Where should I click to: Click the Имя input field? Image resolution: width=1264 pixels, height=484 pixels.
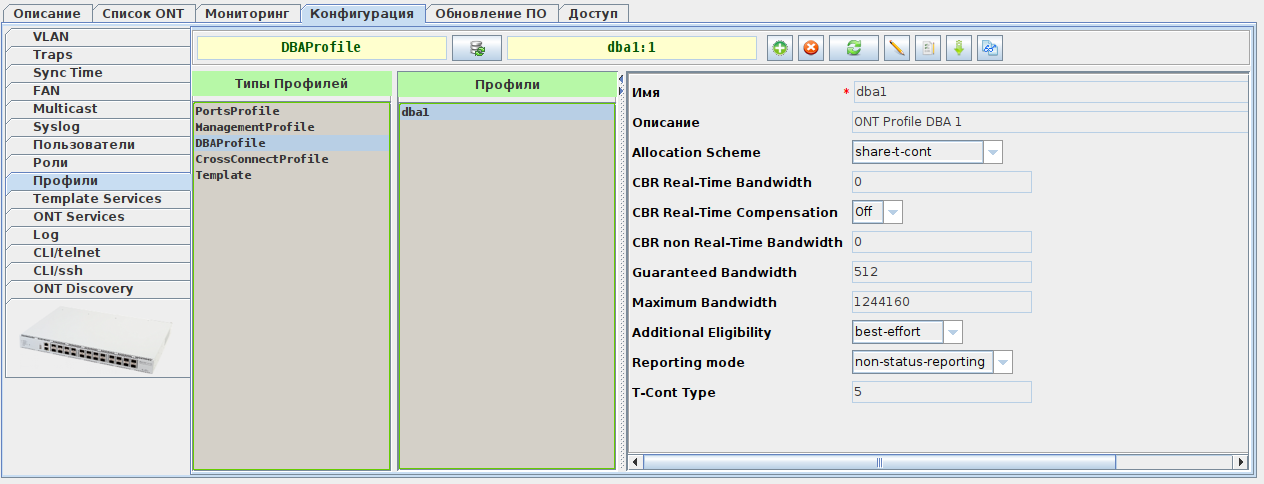click(x=1050, y=92)
